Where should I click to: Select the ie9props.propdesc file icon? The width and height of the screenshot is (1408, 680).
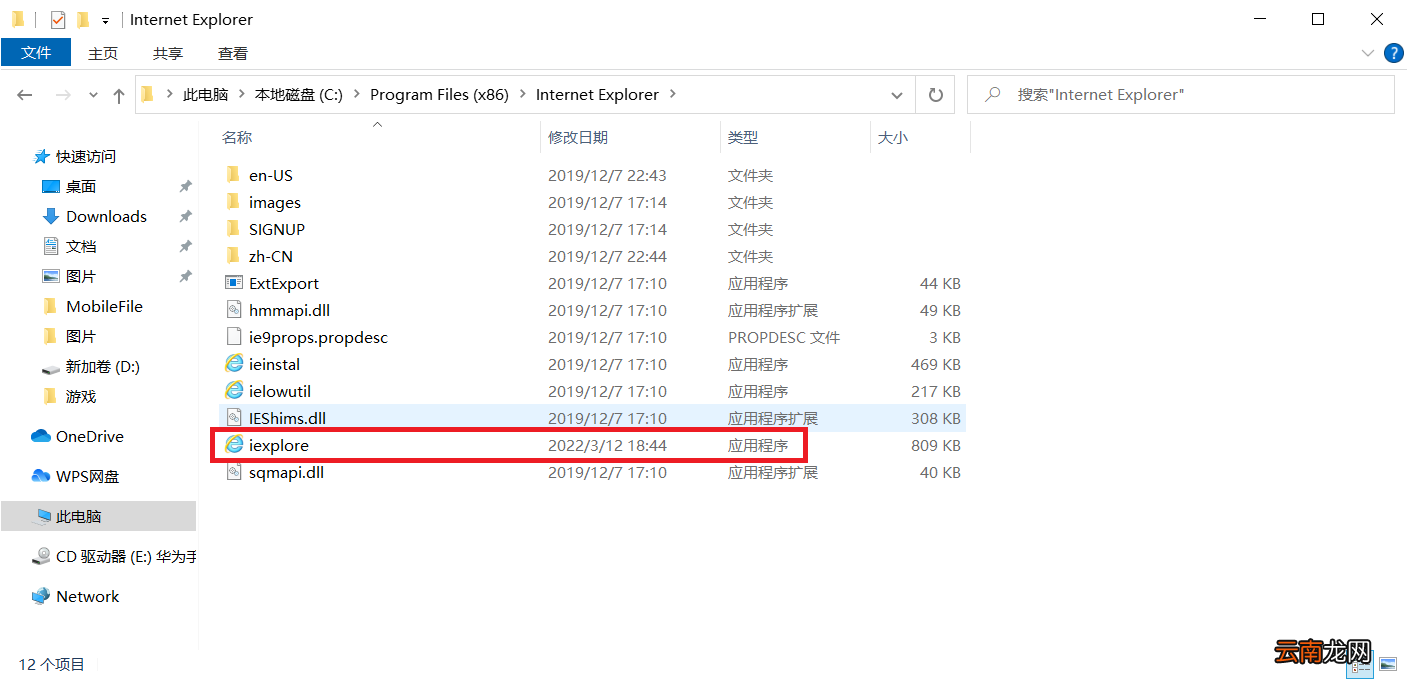coord(234,337)
